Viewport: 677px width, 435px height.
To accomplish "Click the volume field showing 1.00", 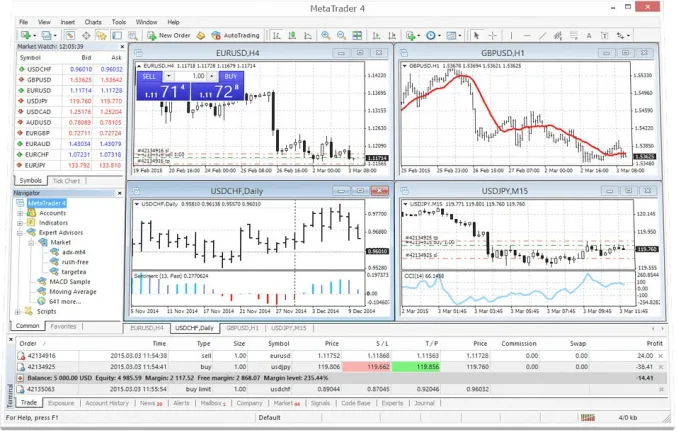I will [x=192, y=76].
